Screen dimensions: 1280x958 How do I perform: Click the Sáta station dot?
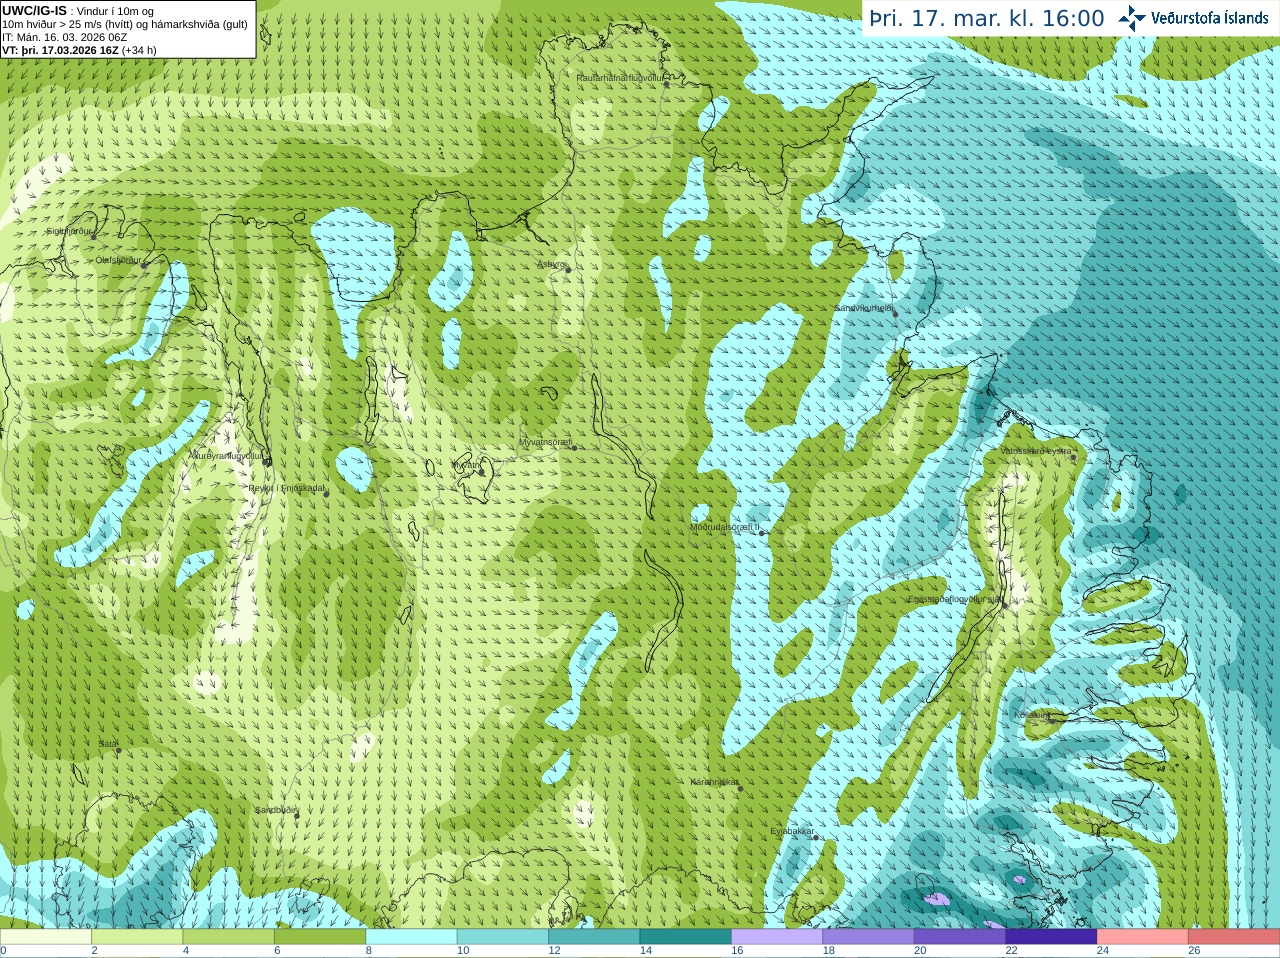[x=118, y=750]
